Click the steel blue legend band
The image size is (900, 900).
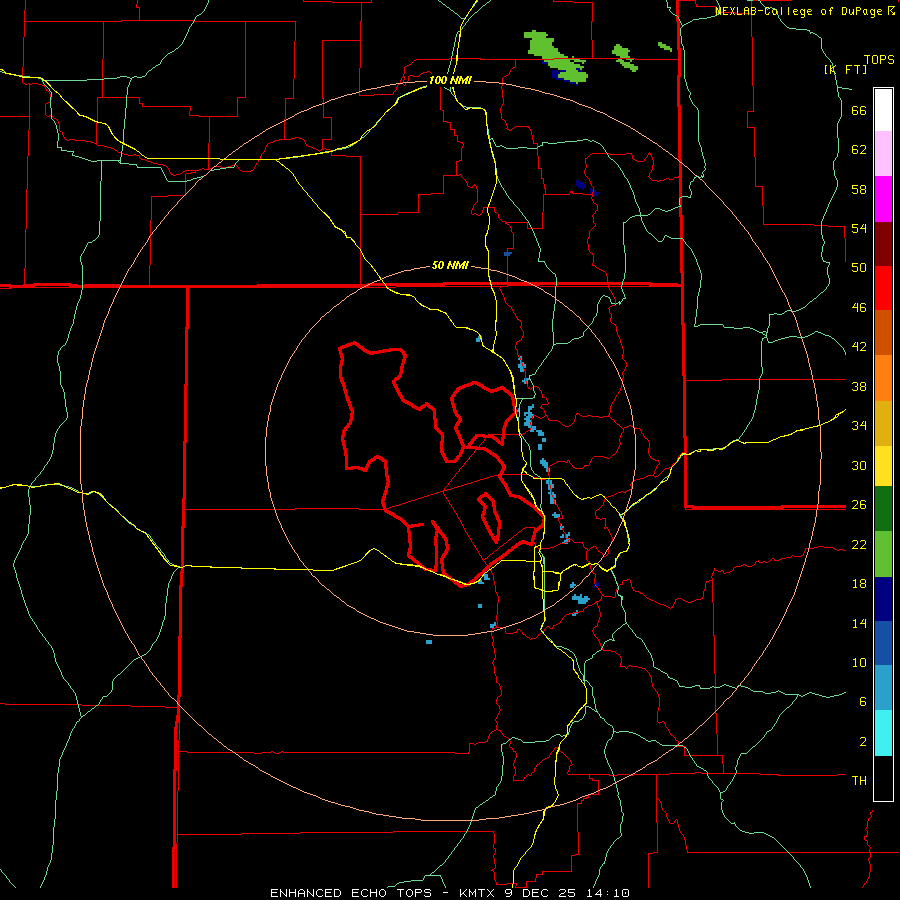coord(883,688)
